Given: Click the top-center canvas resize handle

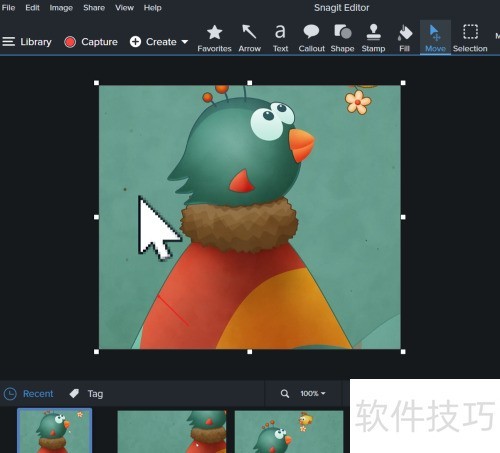Looking at the screenshot, I should 250,83.
